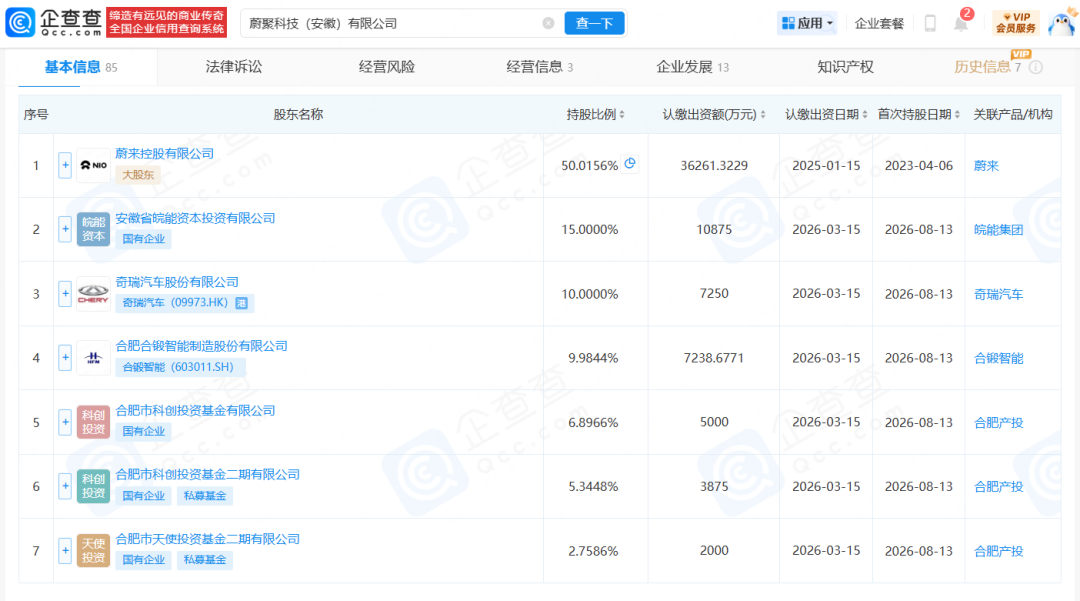Open 合肥市天使投资基金二期有限公司 link
1080x601 pixels.
point(207,539)
